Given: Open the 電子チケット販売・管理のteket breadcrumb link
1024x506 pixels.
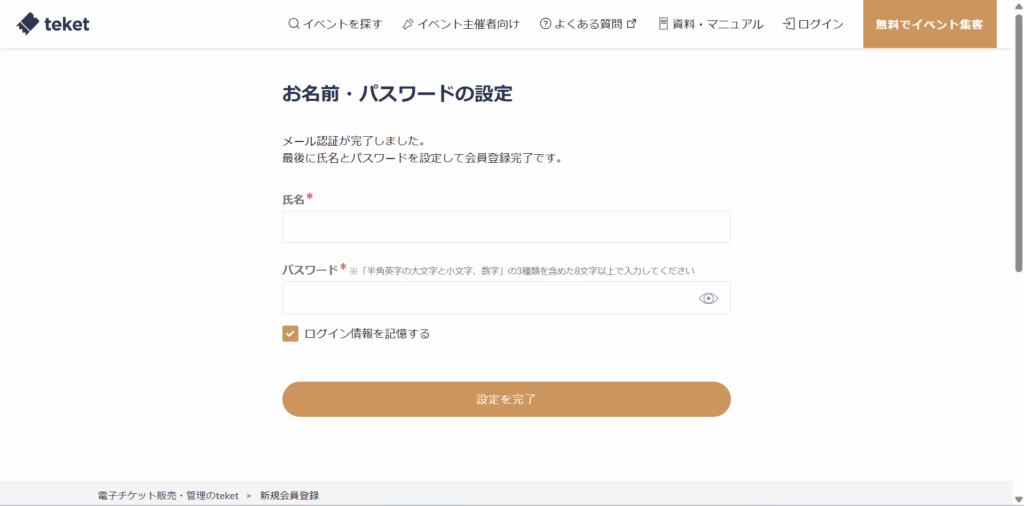Looking at the screenshot, I should coord(168,495).
